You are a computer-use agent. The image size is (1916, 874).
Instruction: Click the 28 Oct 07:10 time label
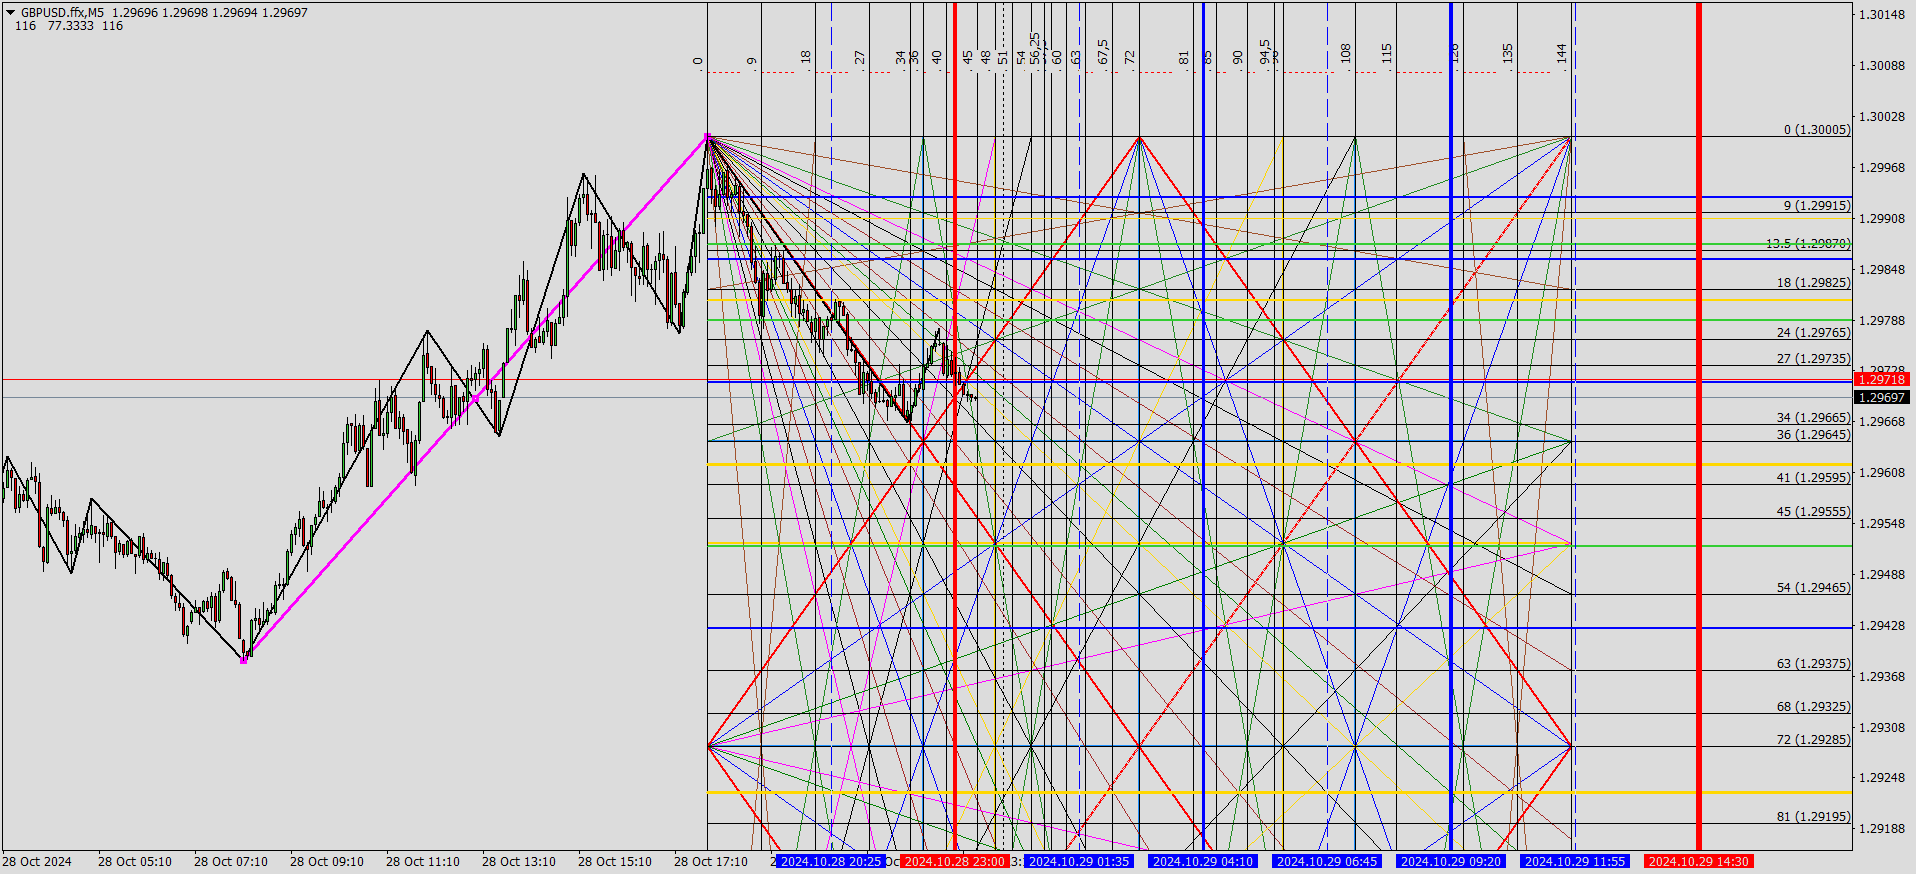click(231, 862)
